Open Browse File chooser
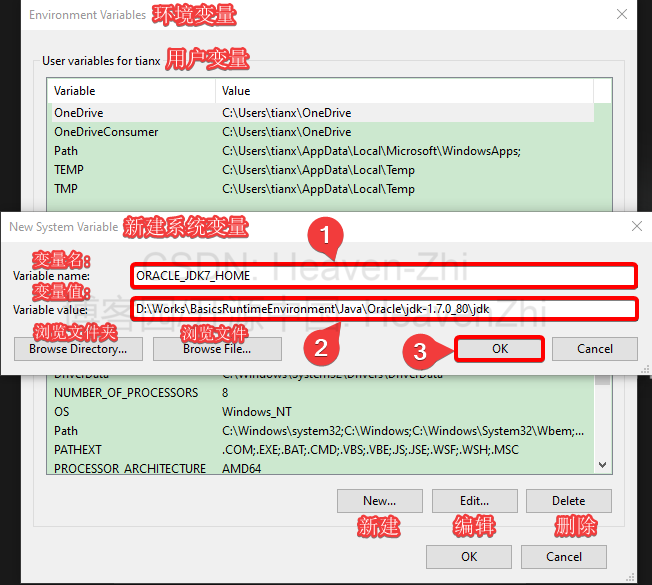 click(x=217, y=349)
